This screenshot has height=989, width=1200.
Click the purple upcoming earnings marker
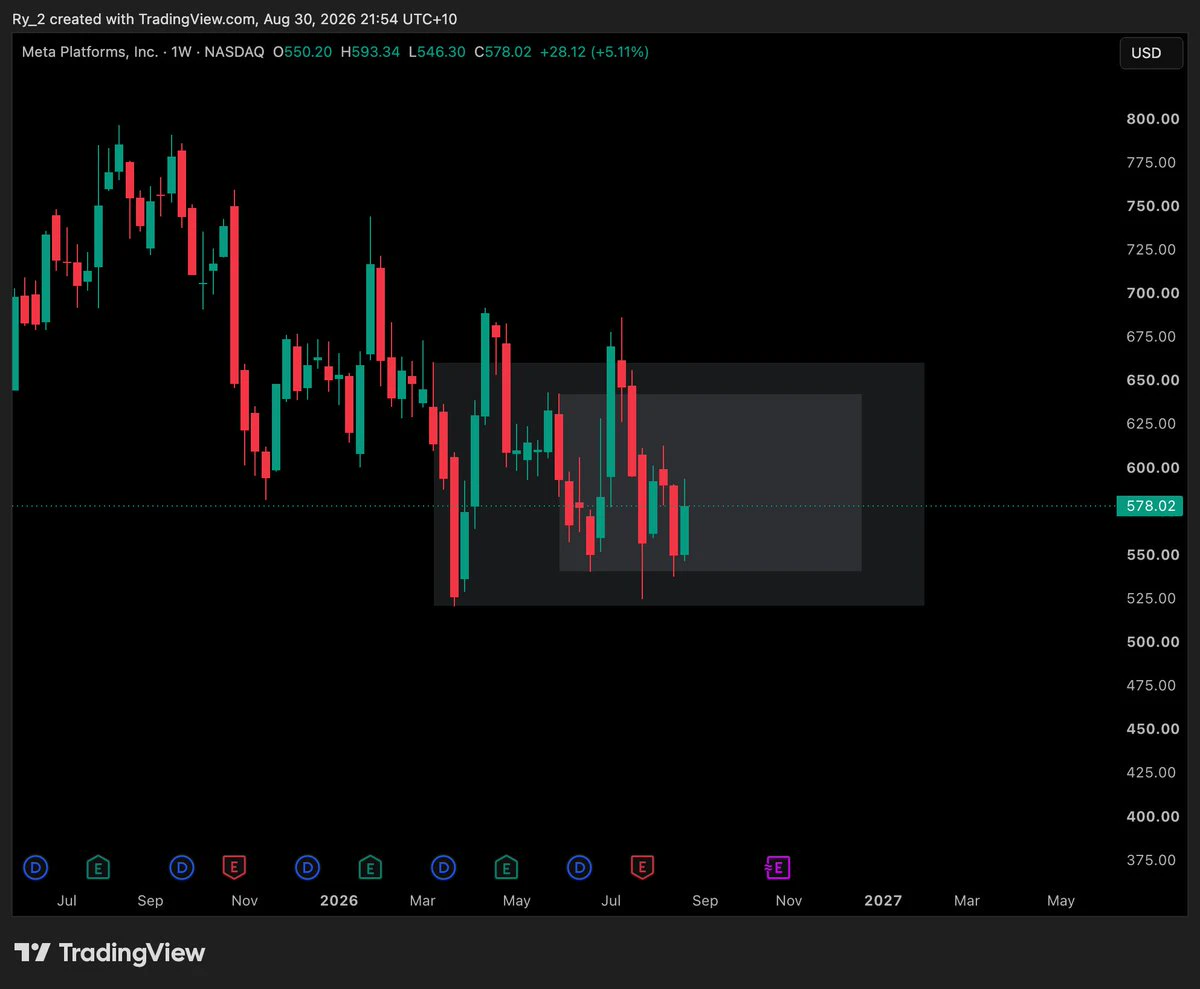[x=778, y=867]
